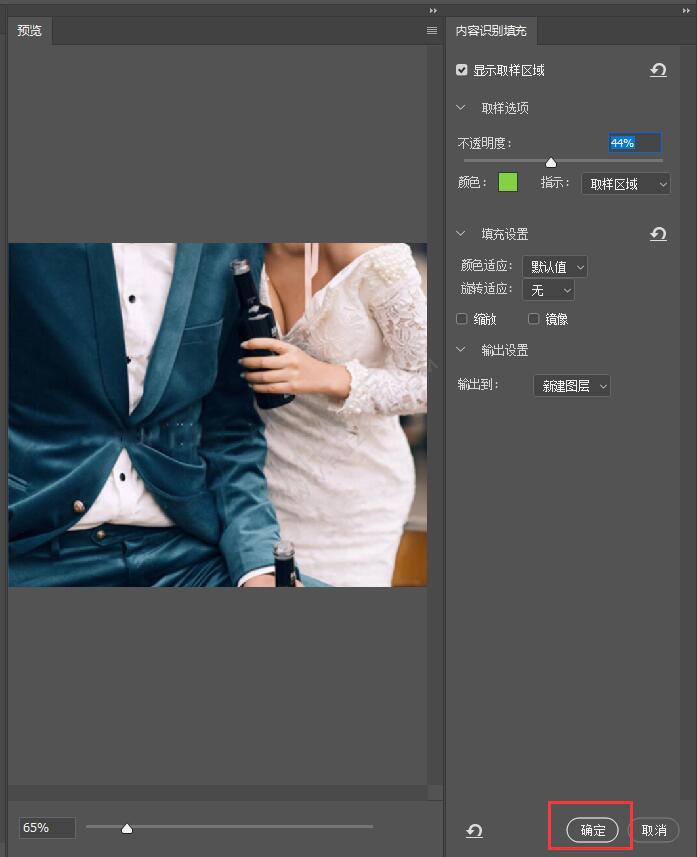Image resolution: width=697 pixels, height=857 pixels.
Task: Select the 内容识别填充 tab
Action: click(491, 31)
